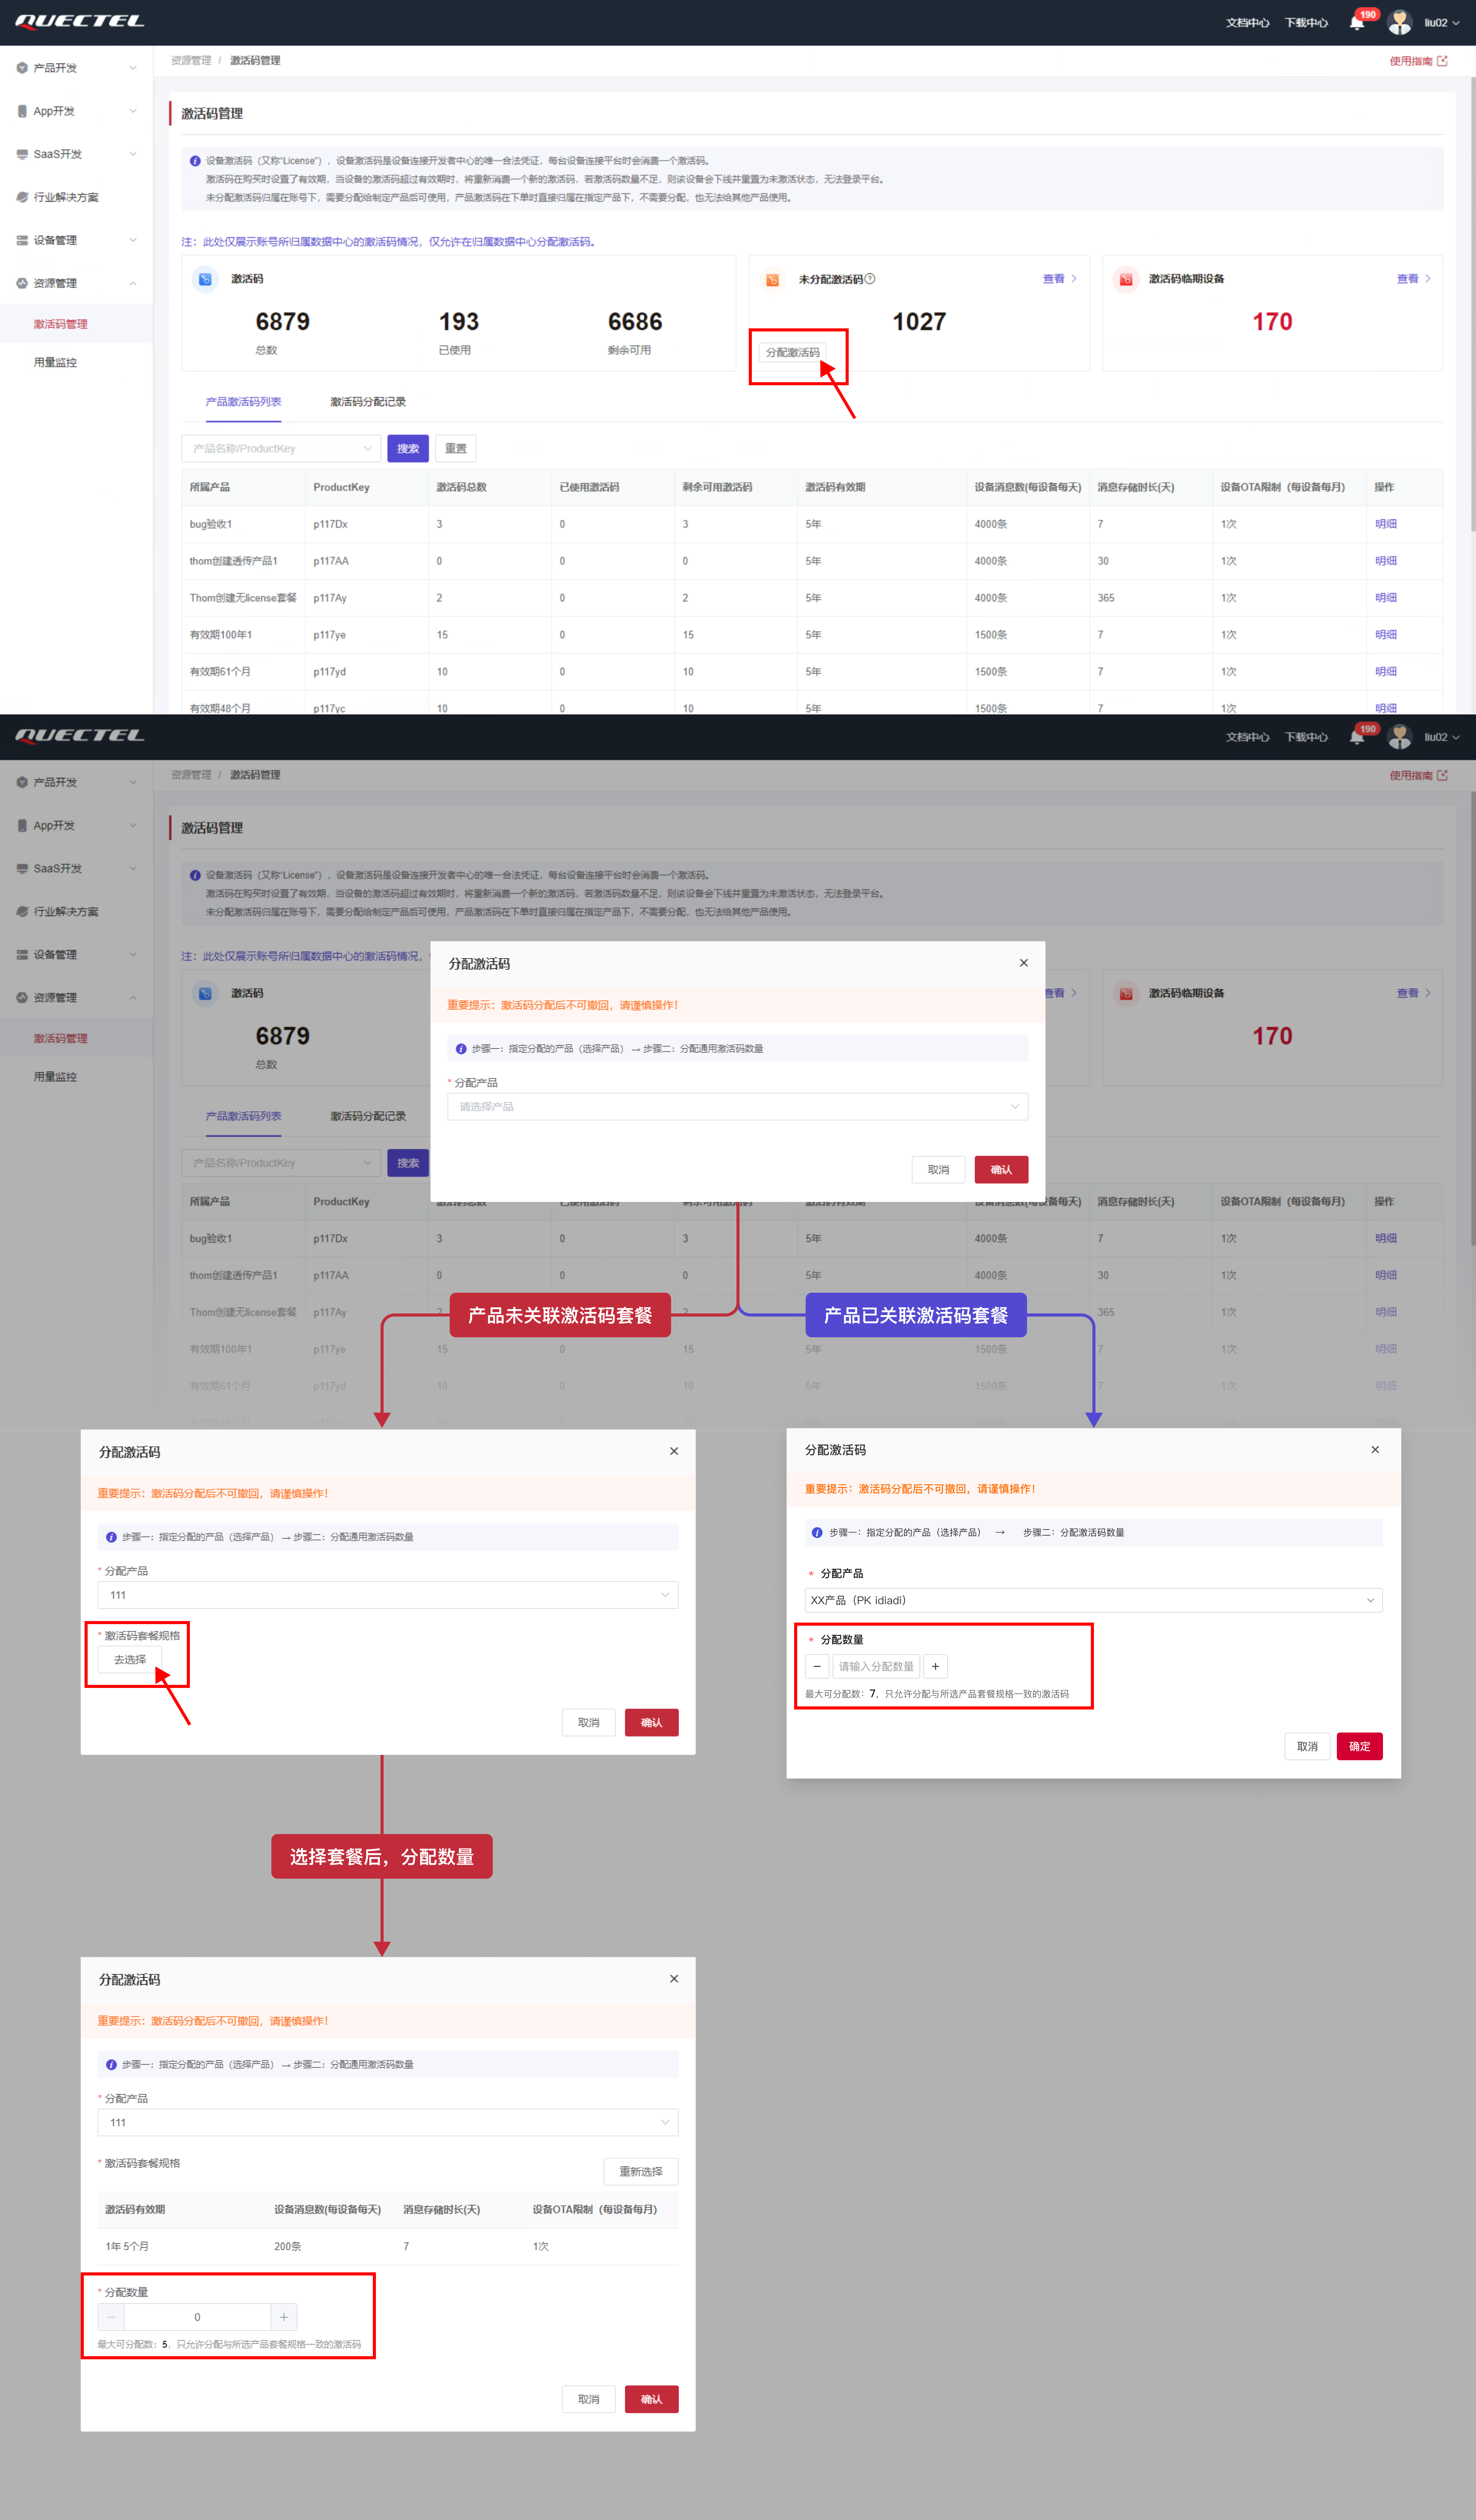The height and width of the screenshot is (2520, 1476).
Task: Click 使用指南 external-link icon on page without dialog
Action: point(1442,61)
